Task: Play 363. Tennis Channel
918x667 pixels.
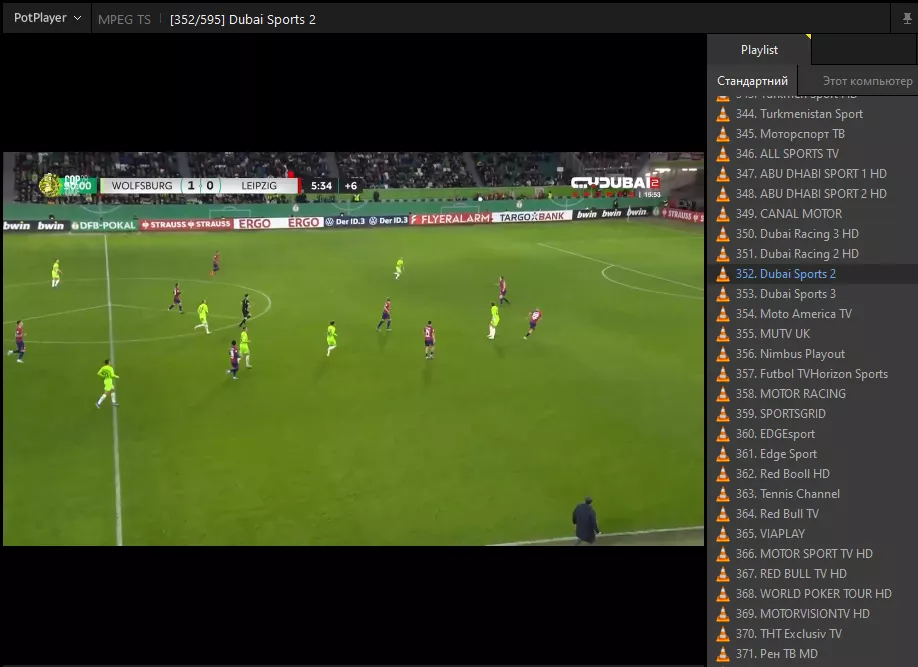Action: [x=813, y=494]
